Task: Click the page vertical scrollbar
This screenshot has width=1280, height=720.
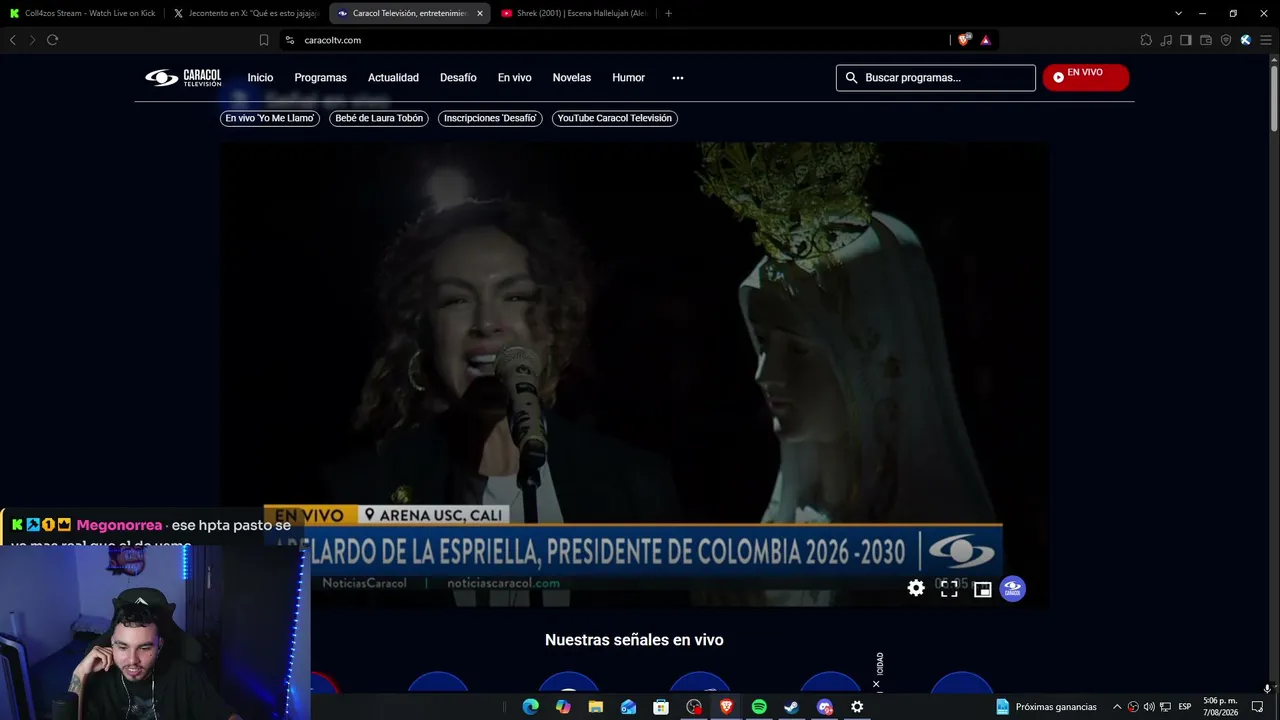Action: pos(1274,100)
